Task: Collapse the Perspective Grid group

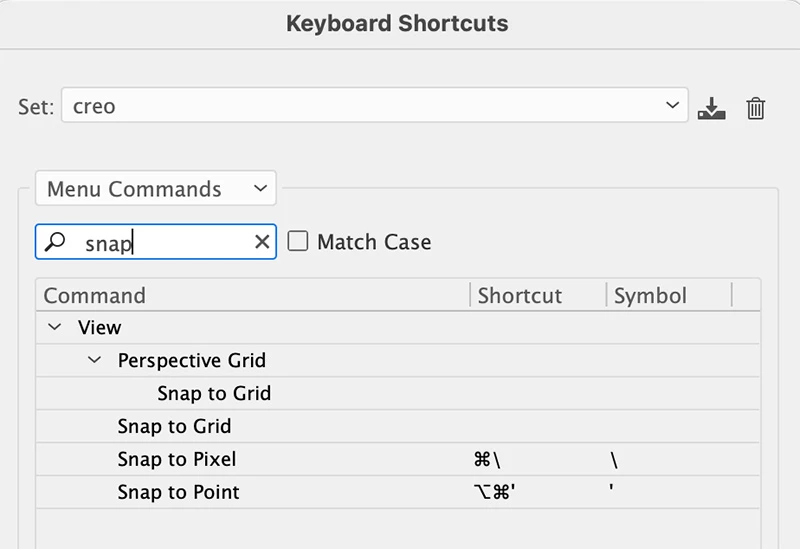Action: [x=95, y=360]
